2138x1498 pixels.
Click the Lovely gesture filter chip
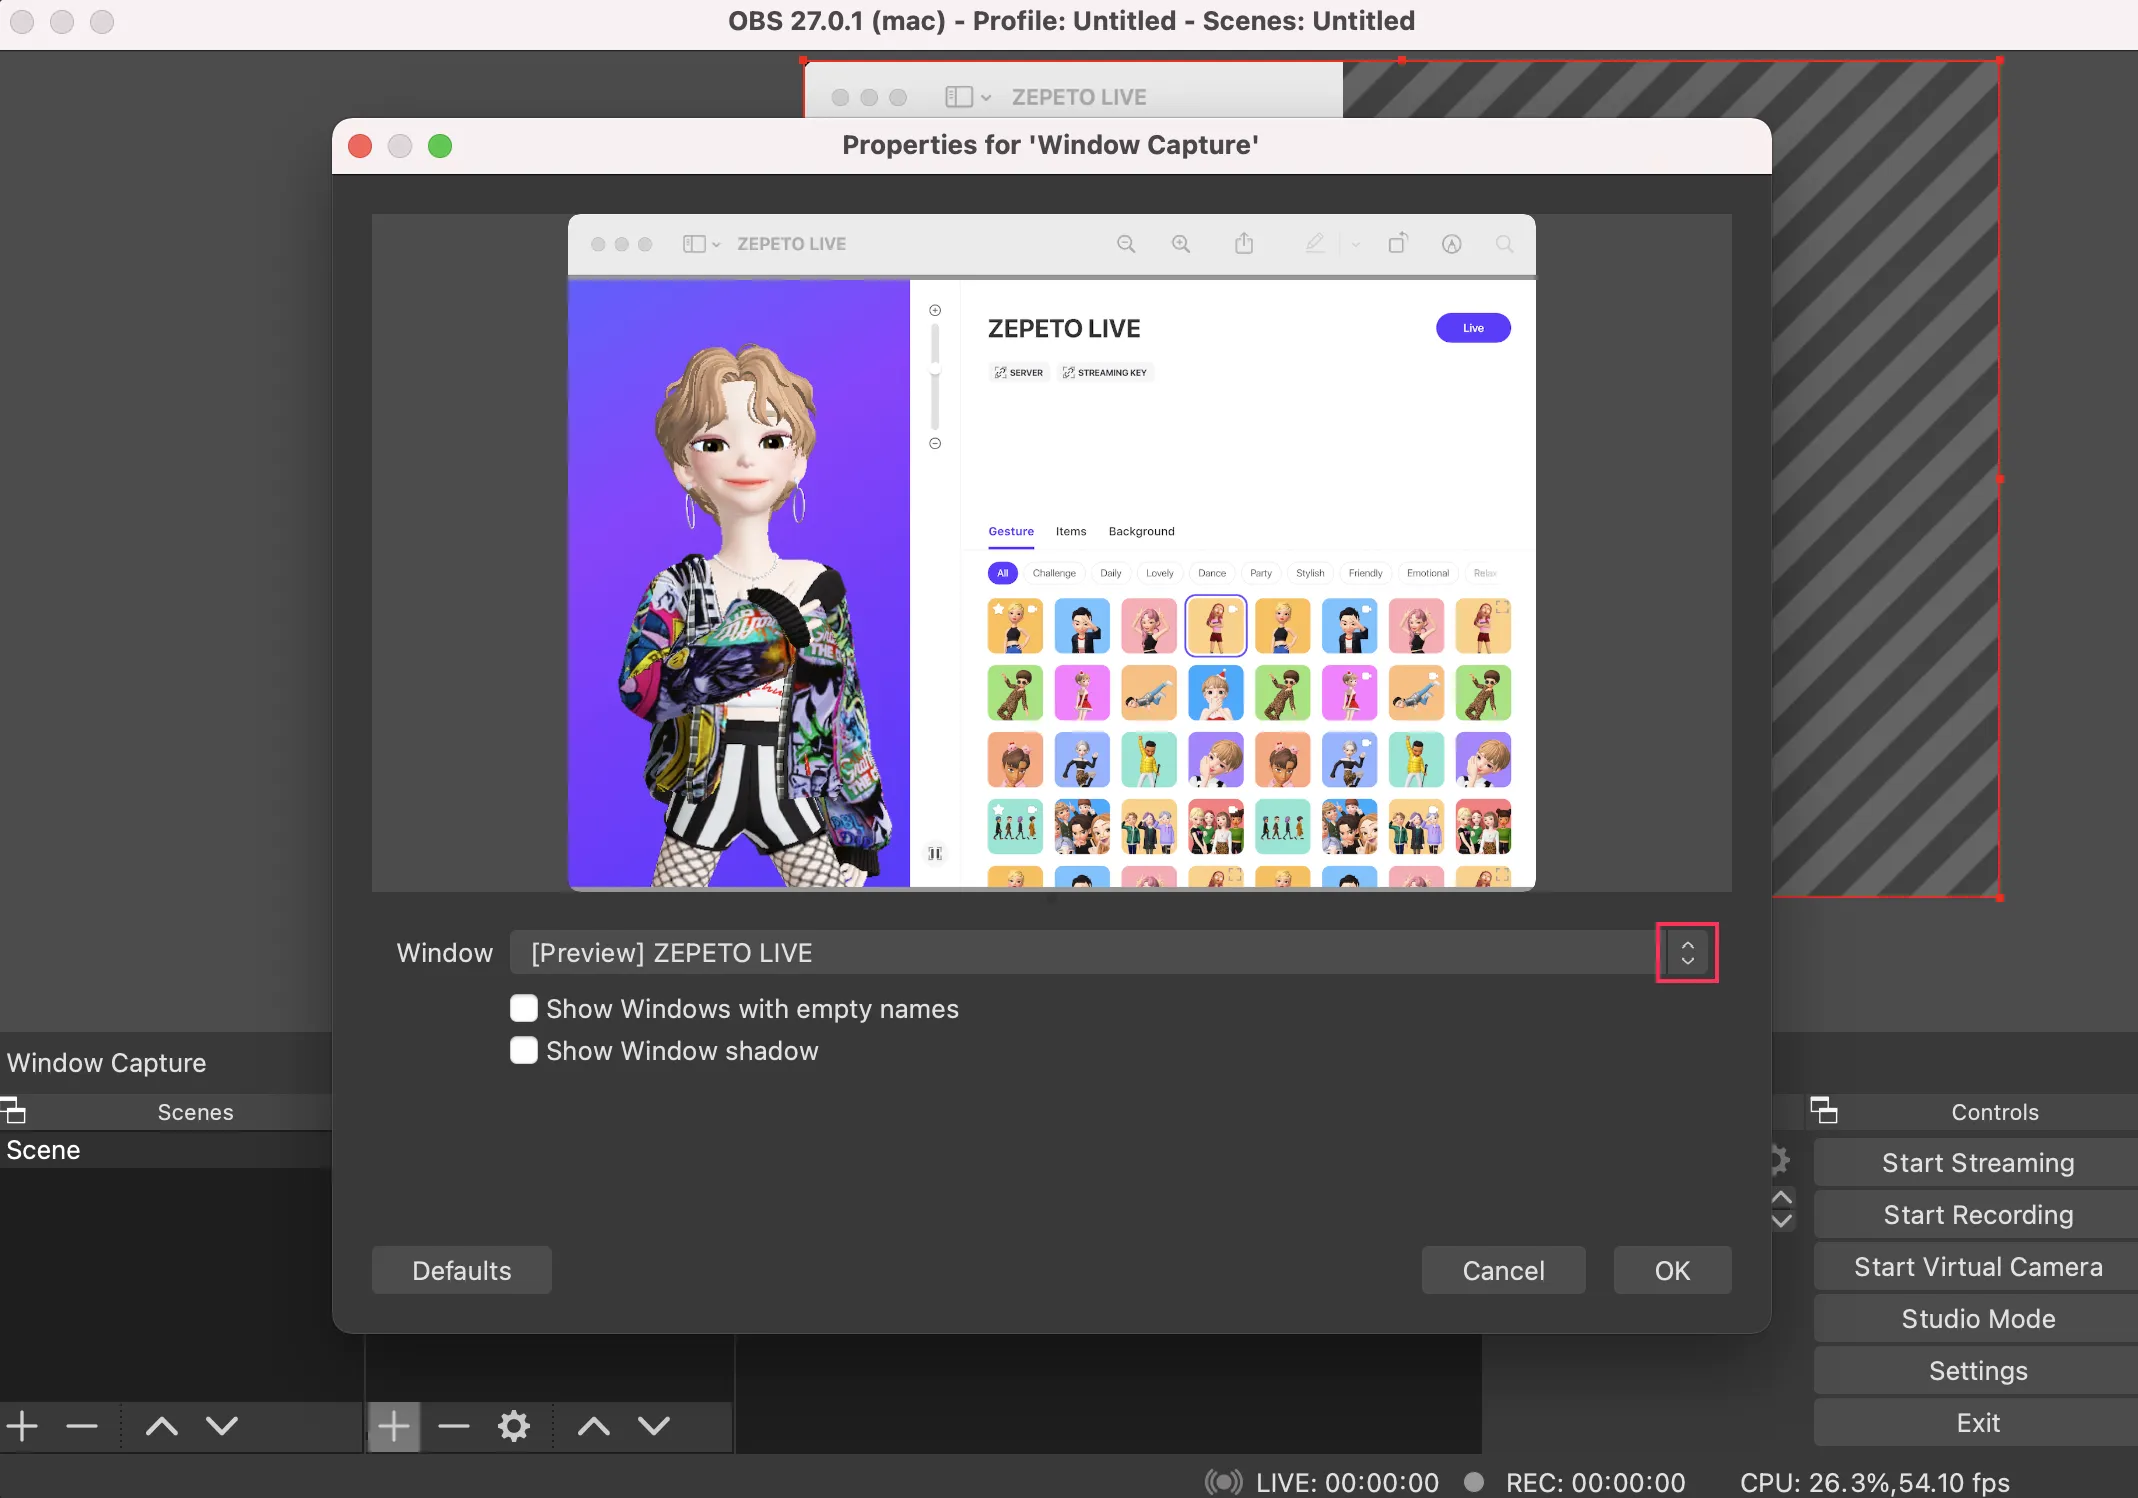pyautogui.click(x=1159, y=573)
